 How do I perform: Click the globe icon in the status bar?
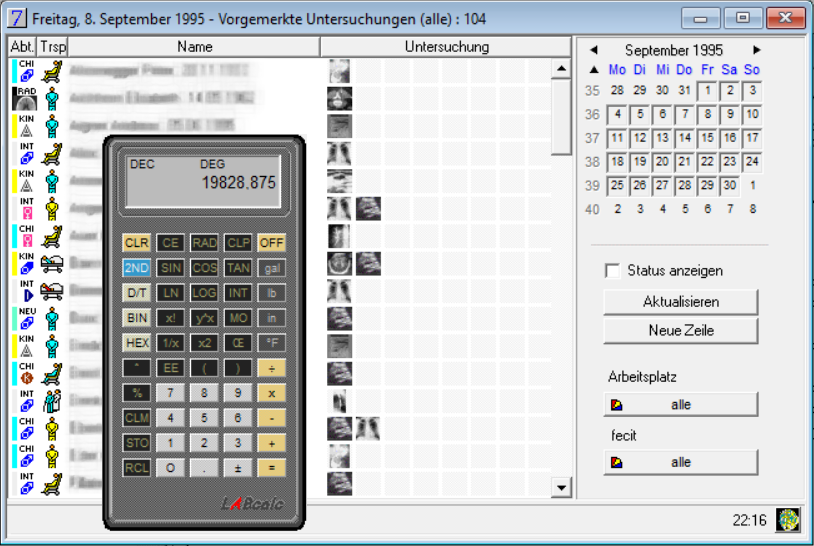point(788,519)
